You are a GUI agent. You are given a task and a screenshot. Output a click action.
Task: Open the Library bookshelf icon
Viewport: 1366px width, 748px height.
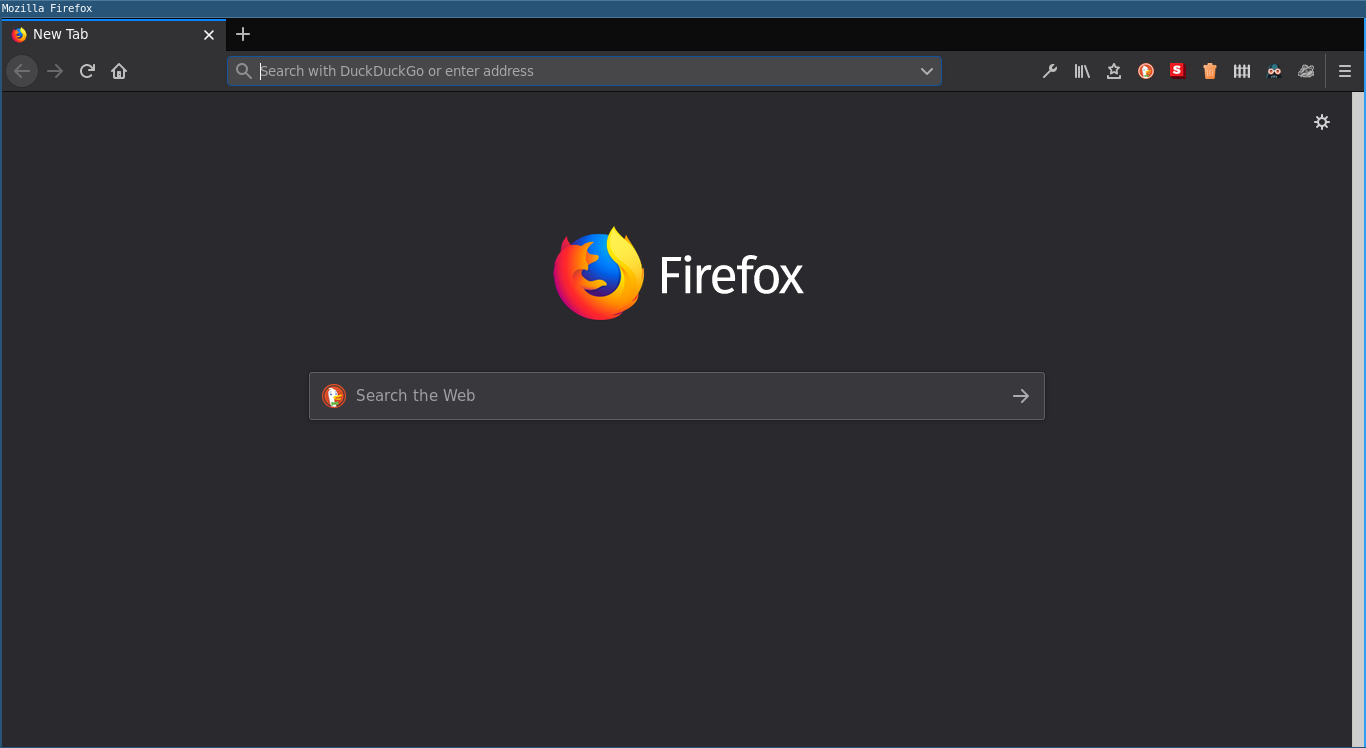pos(1082,71)
